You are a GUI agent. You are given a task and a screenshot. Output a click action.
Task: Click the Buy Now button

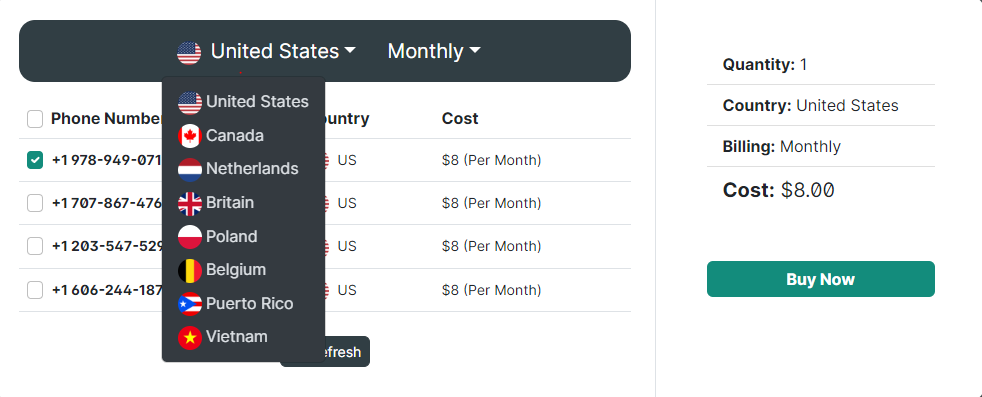point(820,279)
